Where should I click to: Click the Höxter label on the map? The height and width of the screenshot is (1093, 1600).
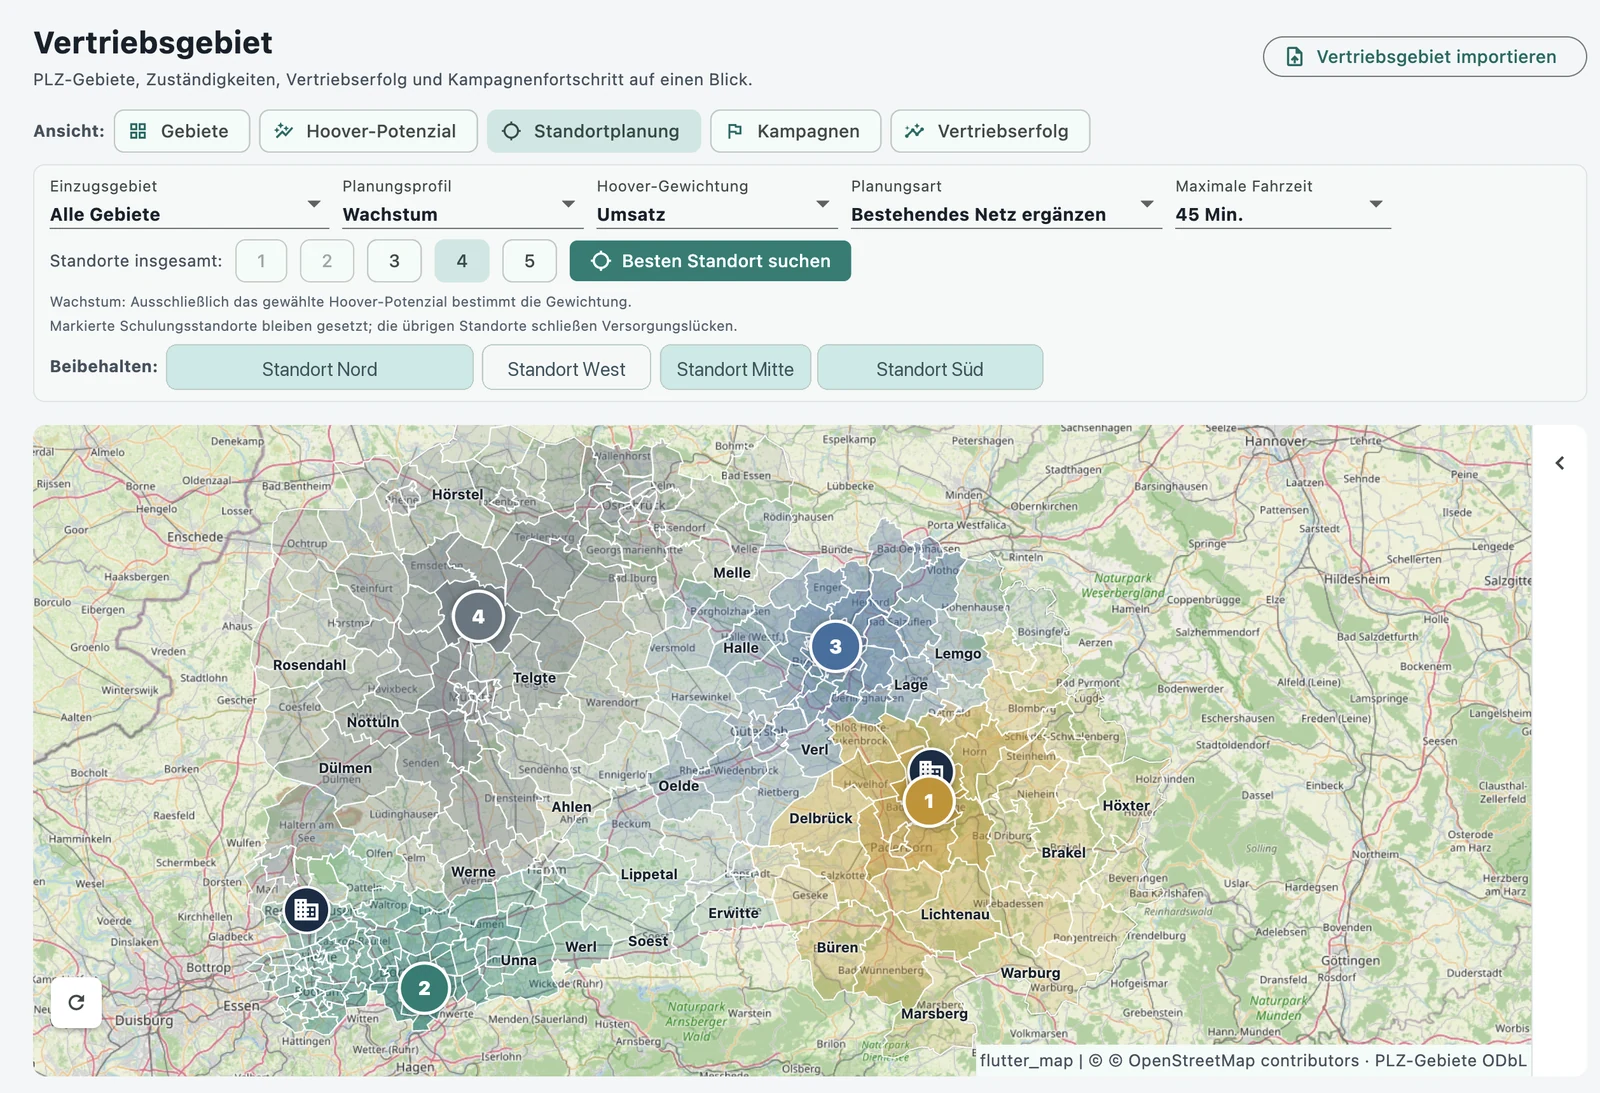(1126, 805)
